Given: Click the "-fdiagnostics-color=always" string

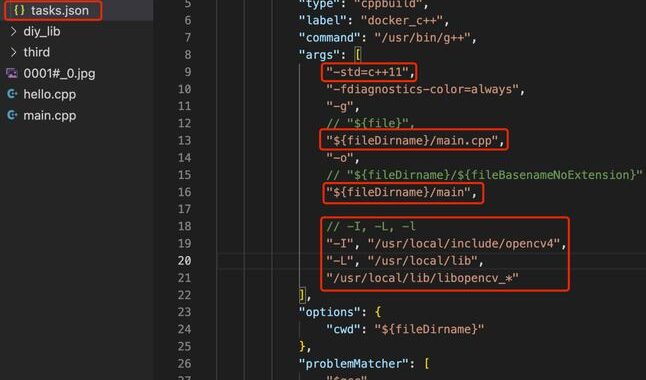Looking at the screenshot, I should click(x=422, y=89).
